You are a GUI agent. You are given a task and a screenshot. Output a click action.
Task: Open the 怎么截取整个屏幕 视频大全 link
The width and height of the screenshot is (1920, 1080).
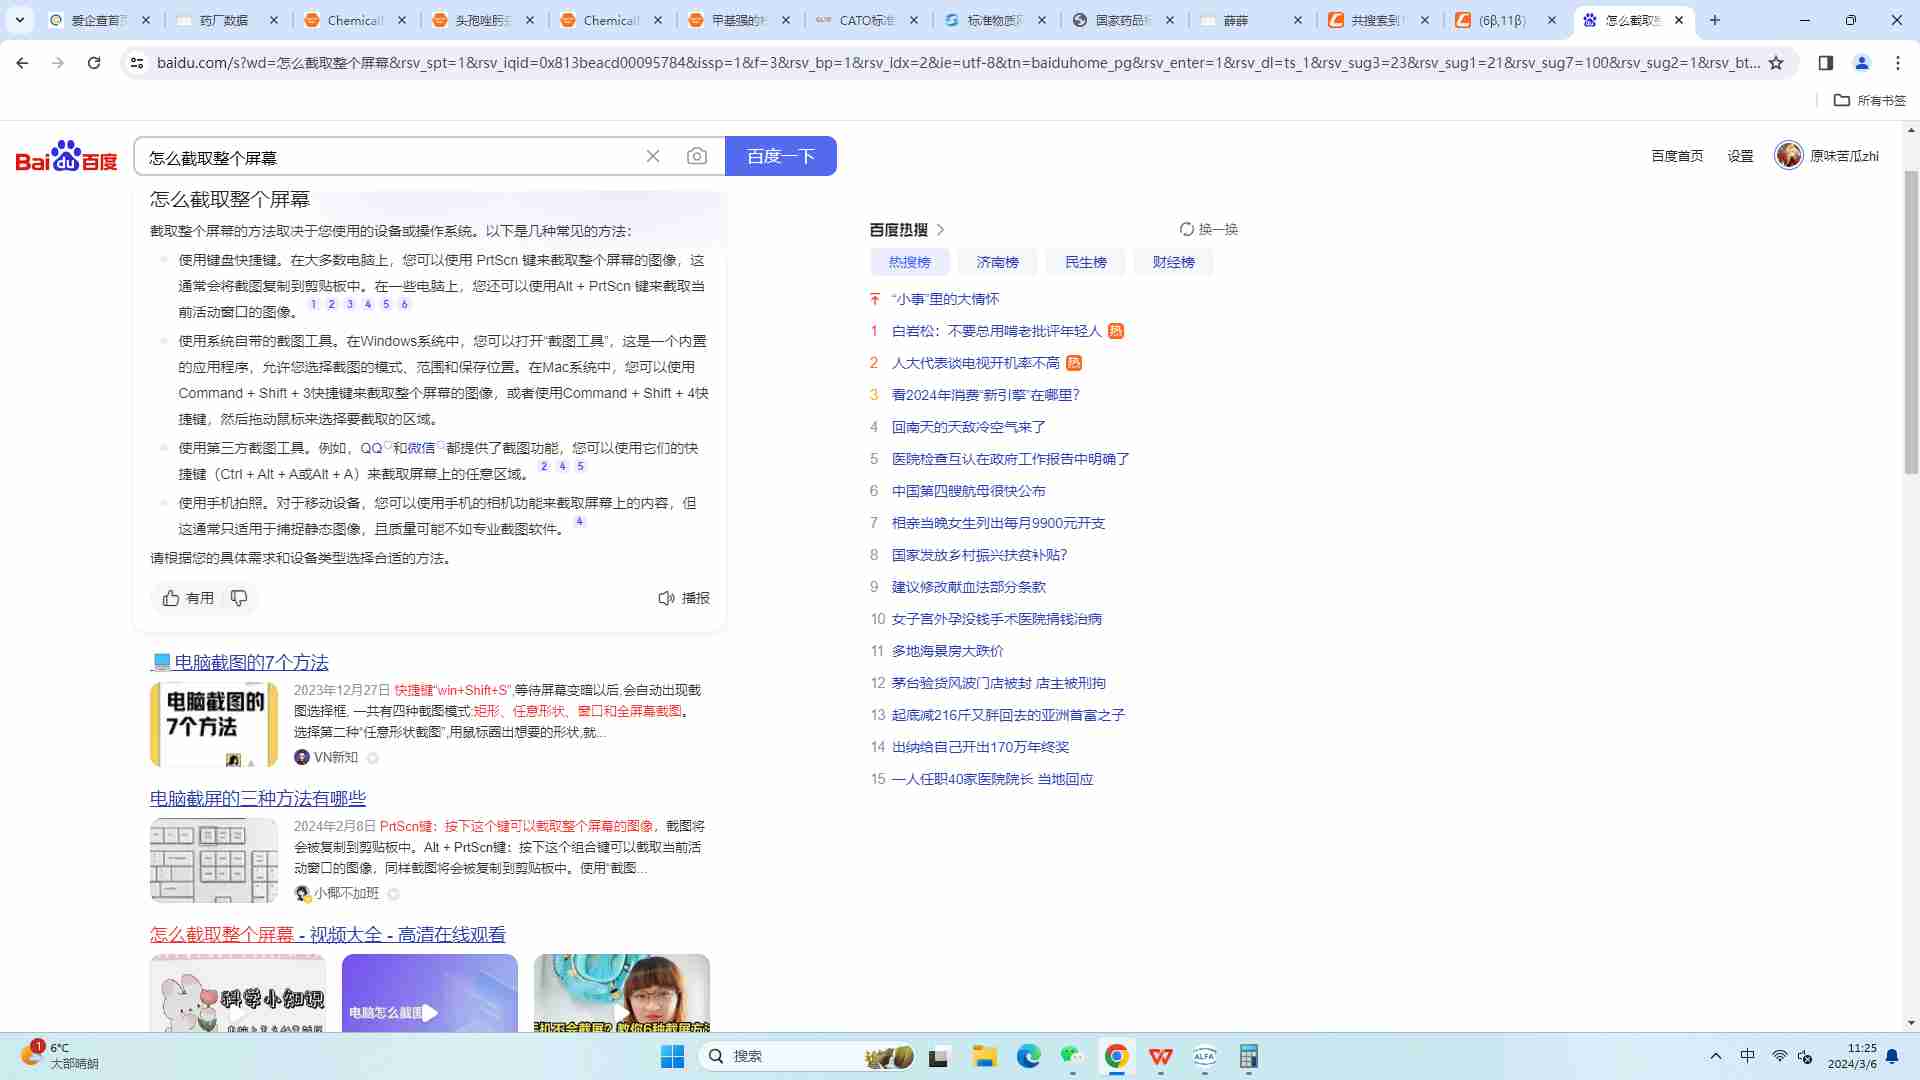coord(328,934)
